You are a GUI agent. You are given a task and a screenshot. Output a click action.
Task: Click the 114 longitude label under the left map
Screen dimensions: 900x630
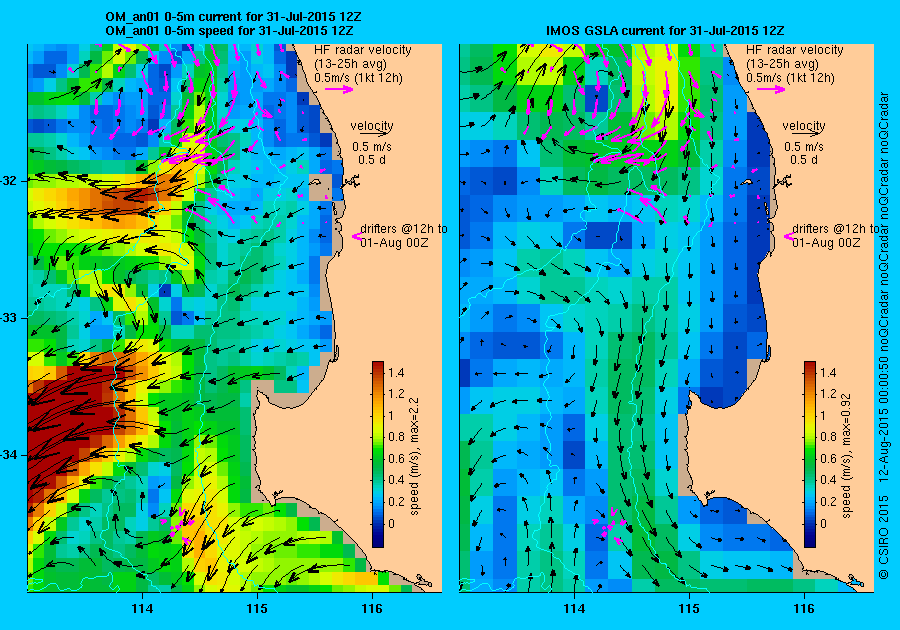(x=142, y=609)
